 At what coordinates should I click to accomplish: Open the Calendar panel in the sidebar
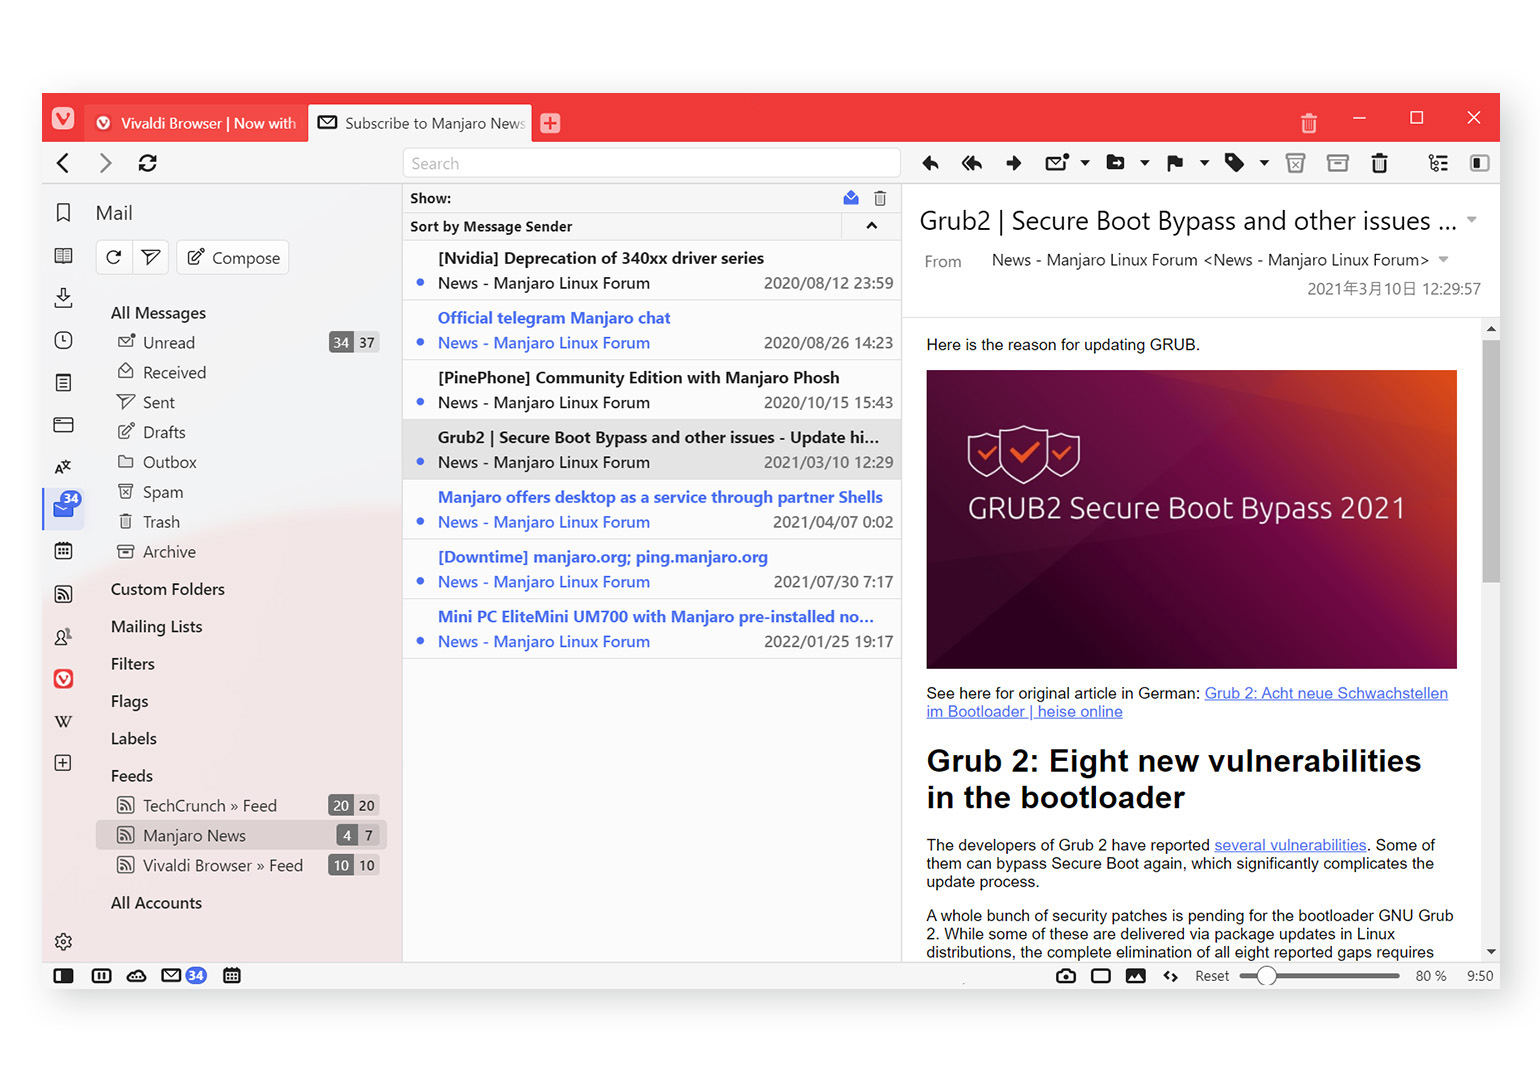point(63,550)
